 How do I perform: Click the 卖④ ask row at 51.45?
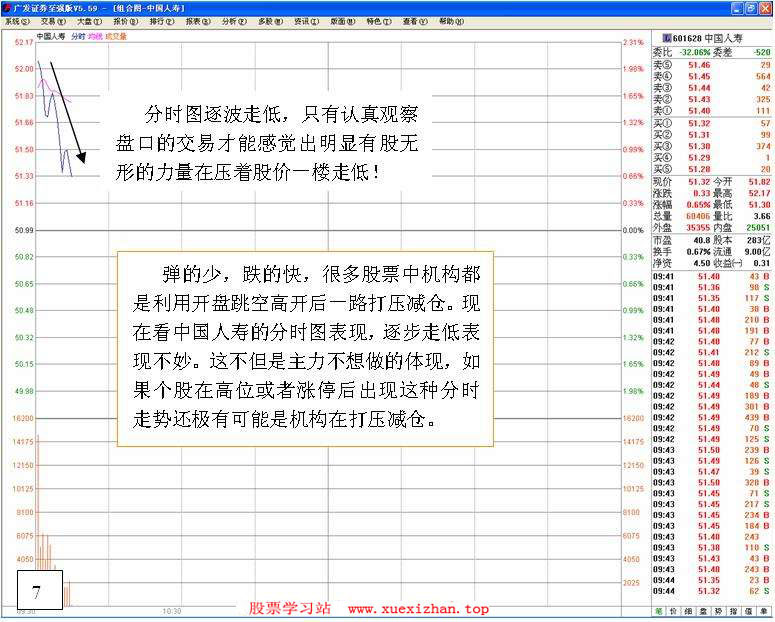click(712, 77)
